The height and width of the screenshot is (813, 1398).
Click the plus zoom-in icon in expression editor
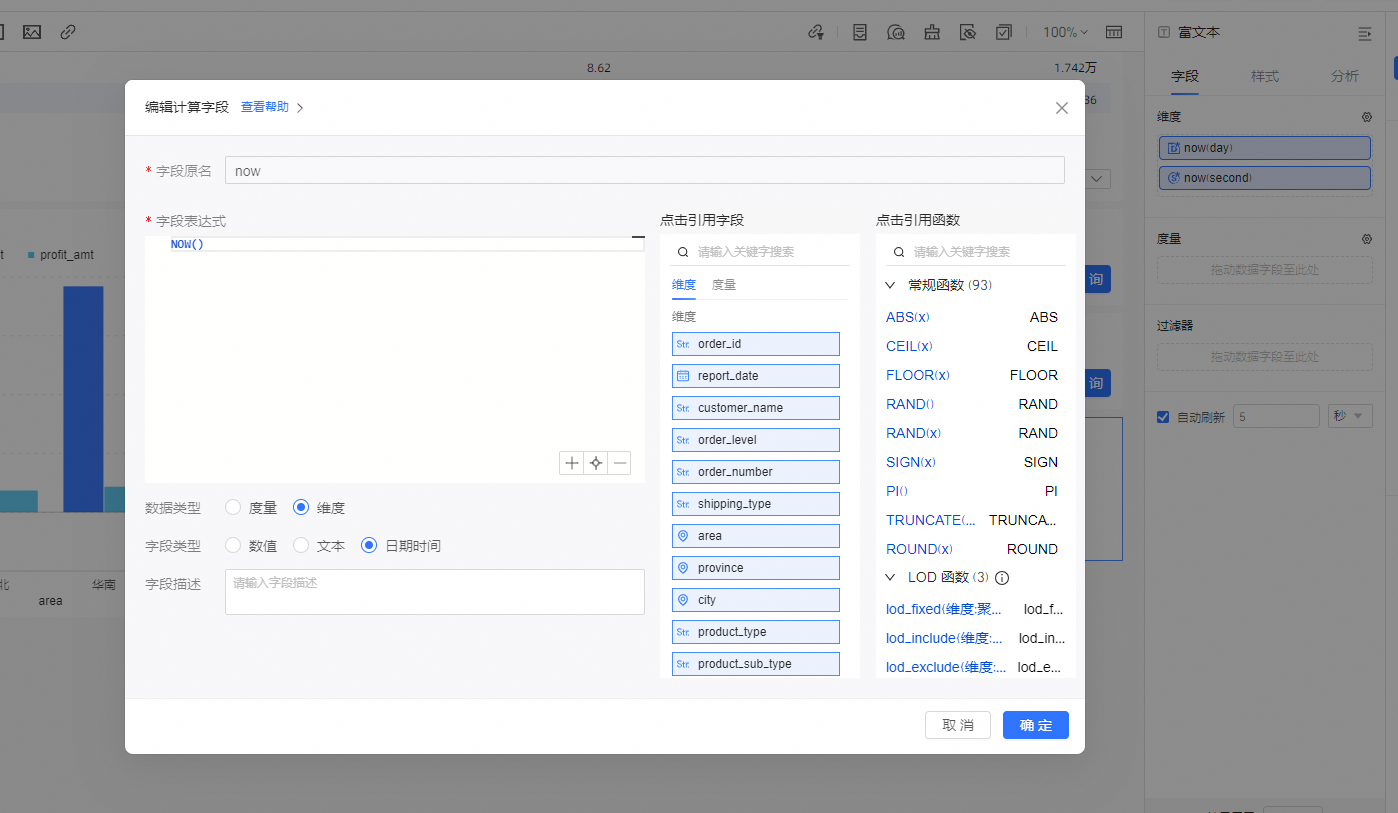(571, 462)
